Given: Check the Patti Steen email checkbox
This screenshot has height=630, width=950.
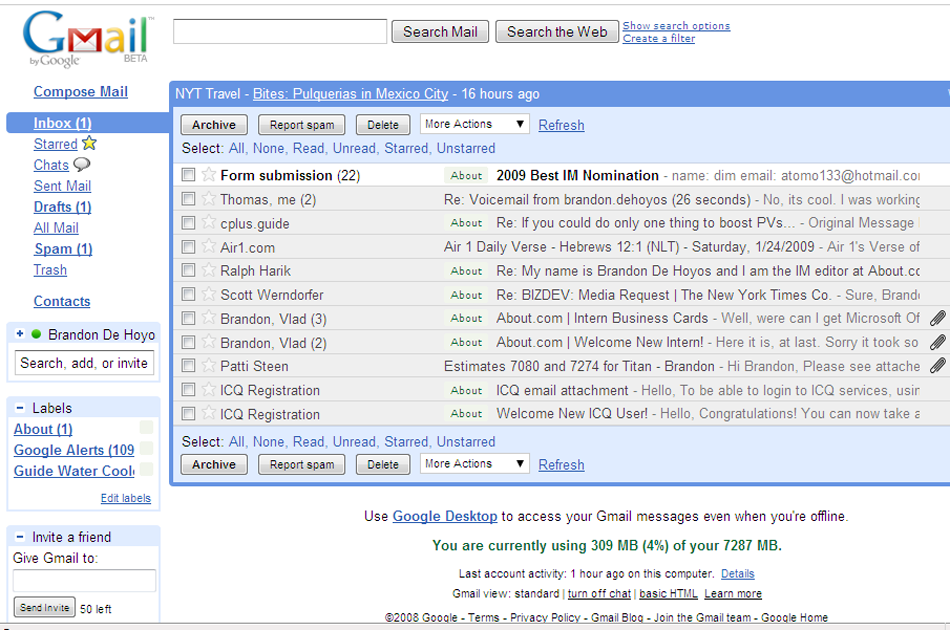Looking at the screenshot, I should (x=188, y=365).
